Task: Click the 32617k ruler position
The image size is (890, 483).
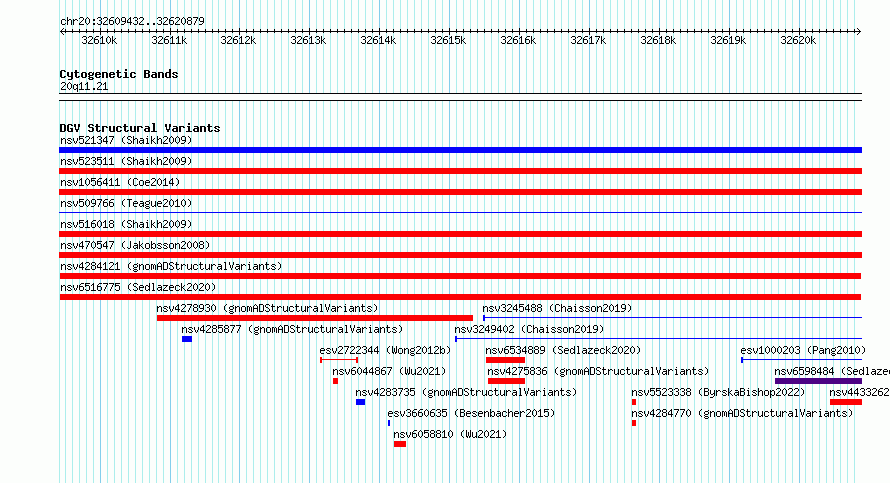Action: click(589, 40)
